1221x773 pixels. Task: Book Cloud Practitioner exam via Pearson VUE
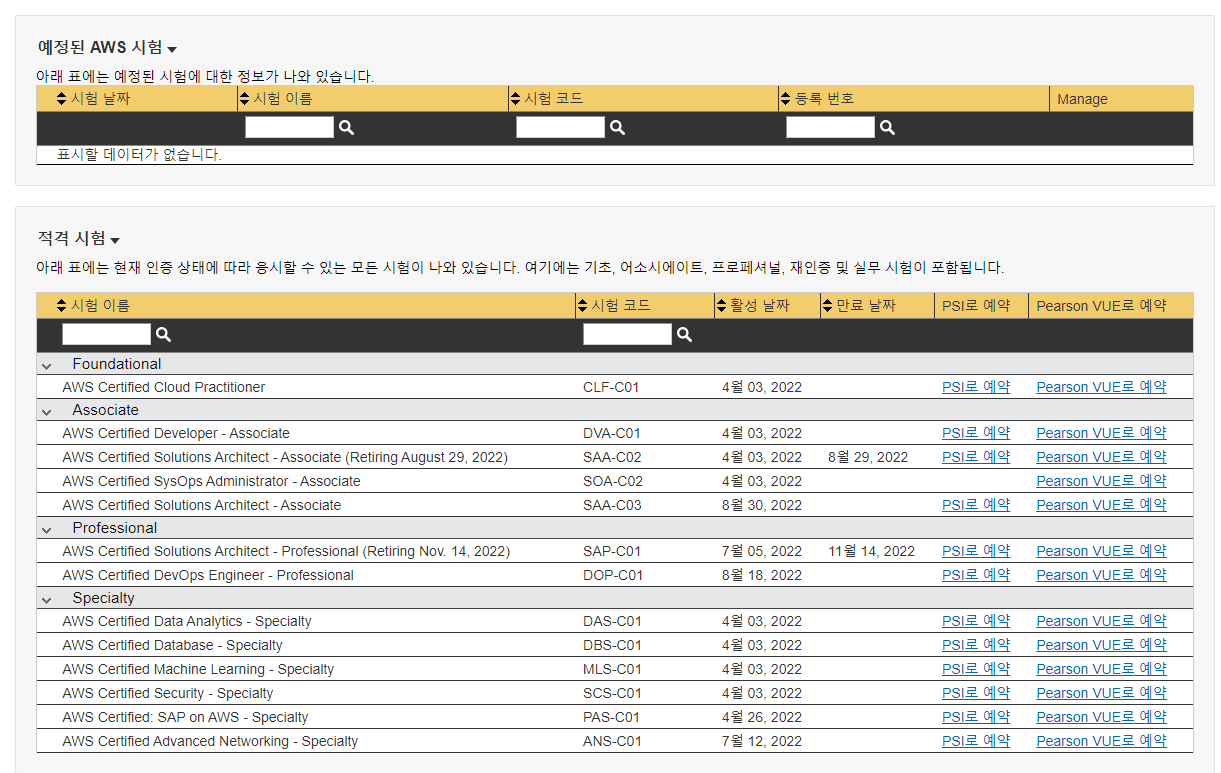[1101, 387]
